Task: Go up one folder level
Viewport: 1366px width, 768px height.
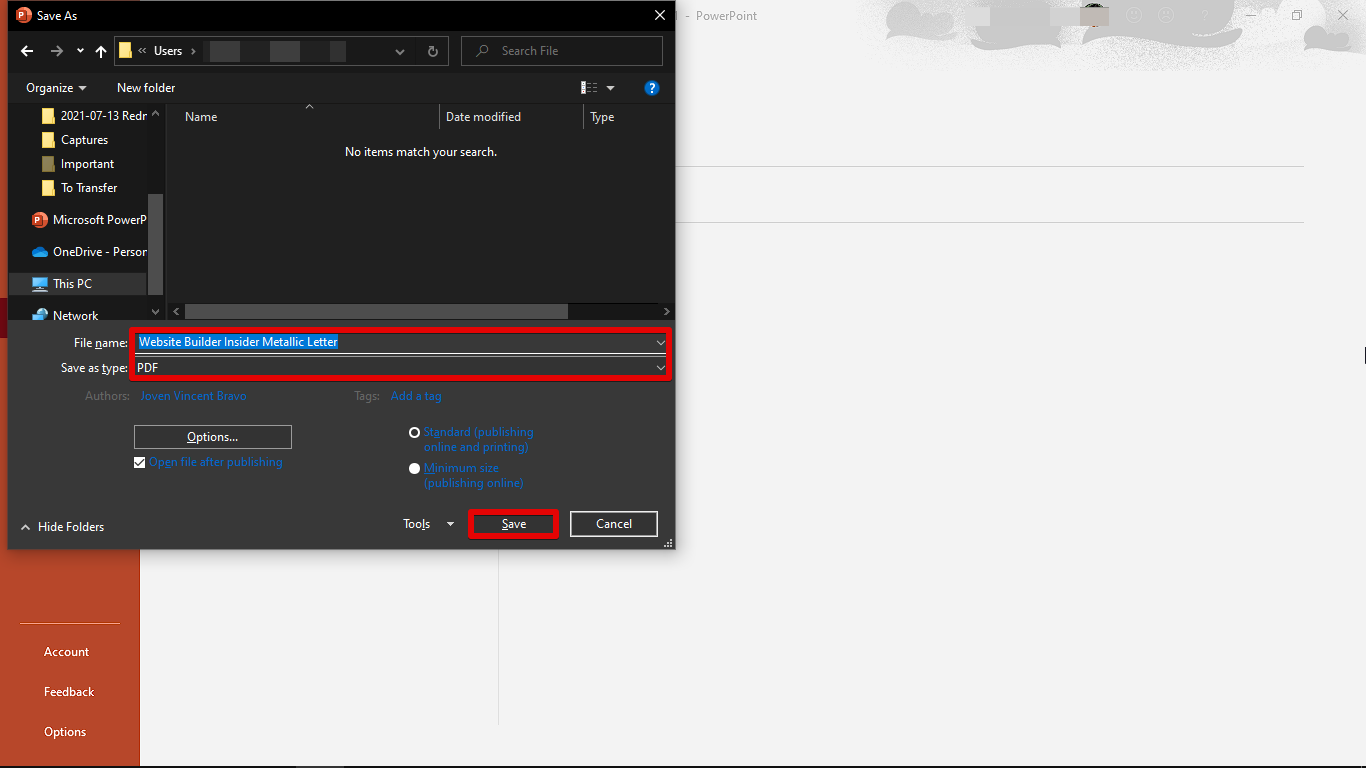Action: (x=100, y=51)
